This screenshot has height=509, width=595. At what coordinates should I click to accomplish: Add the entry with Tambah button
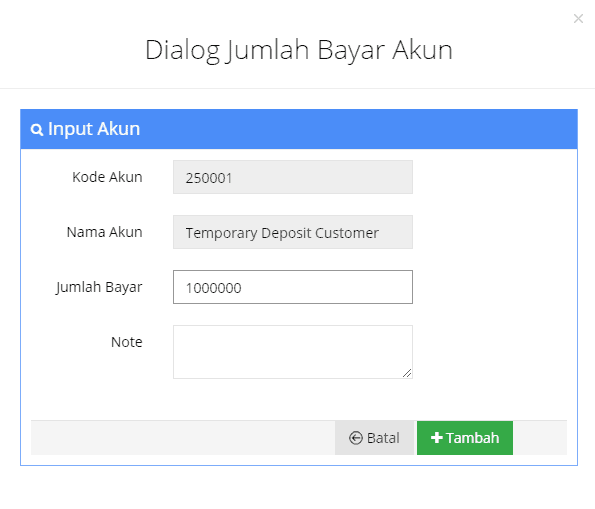coord(465,438)
